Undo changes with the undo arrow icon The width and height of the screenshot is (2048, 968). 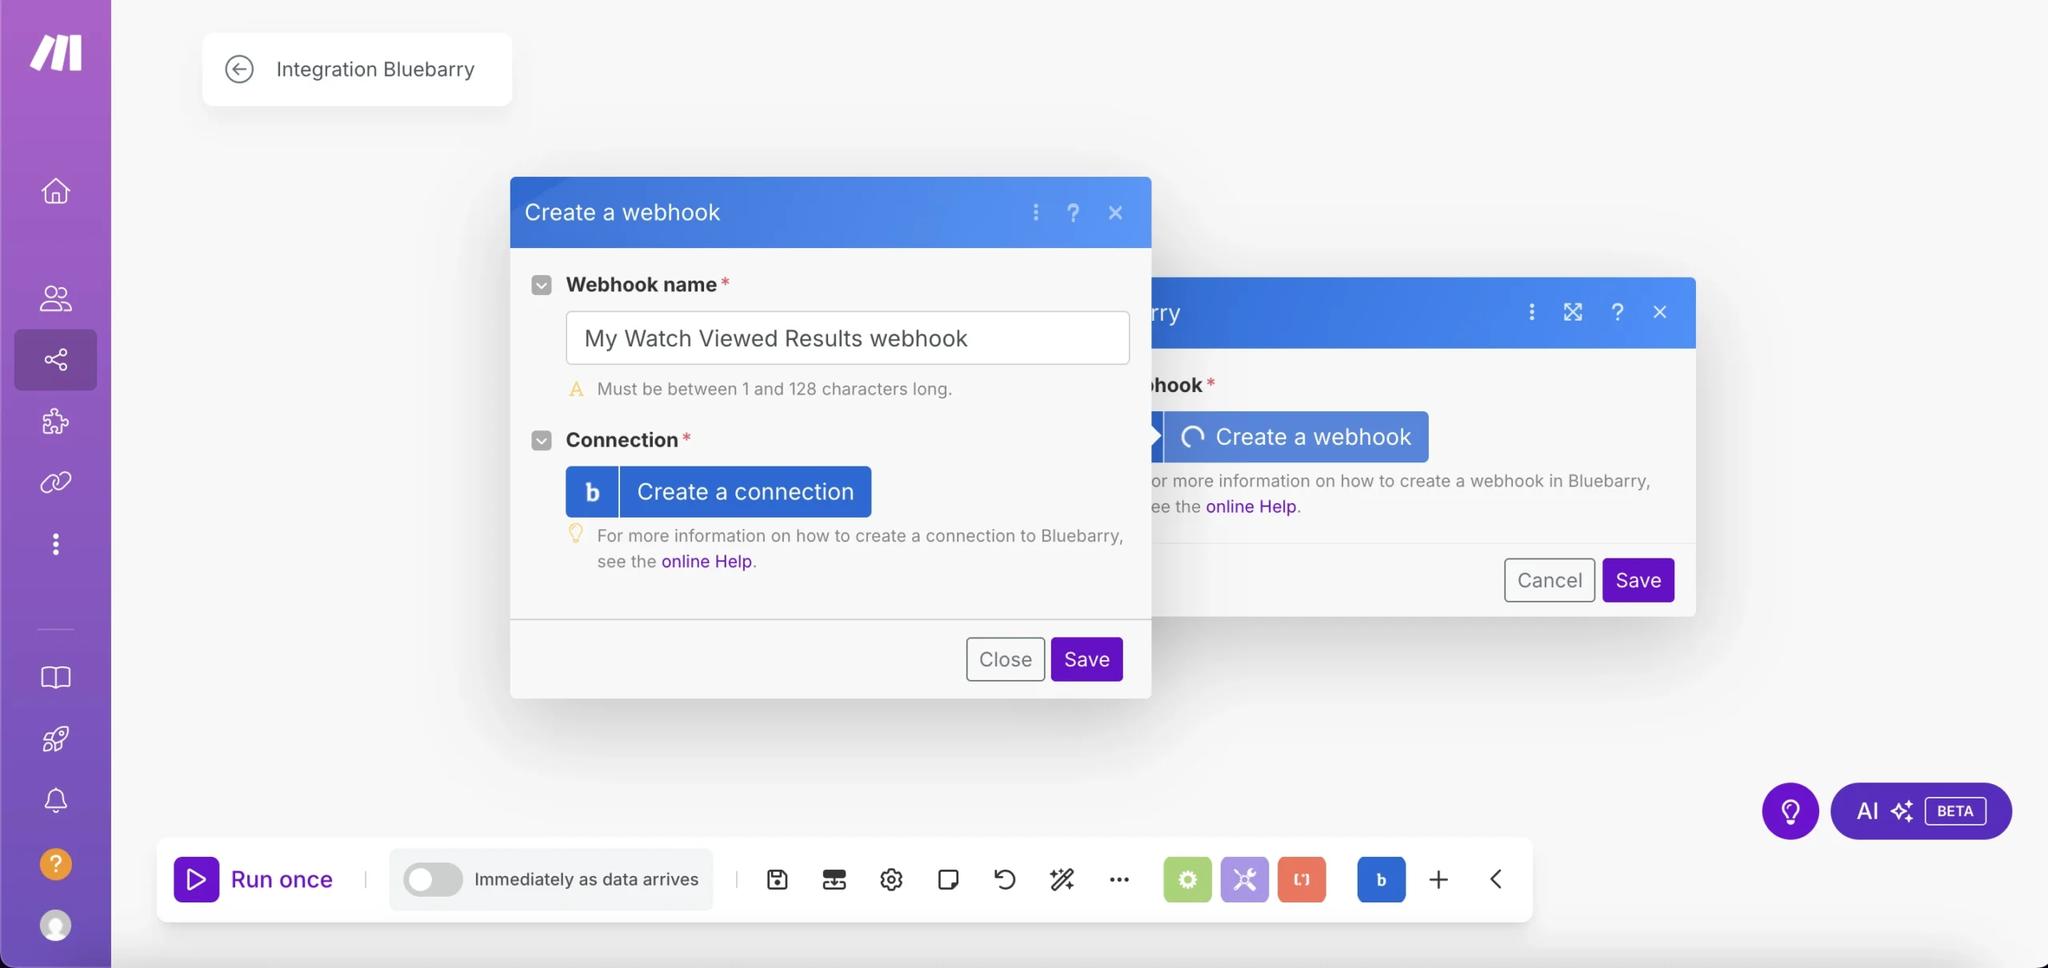pyautogui.click(x=1004, y=879)
